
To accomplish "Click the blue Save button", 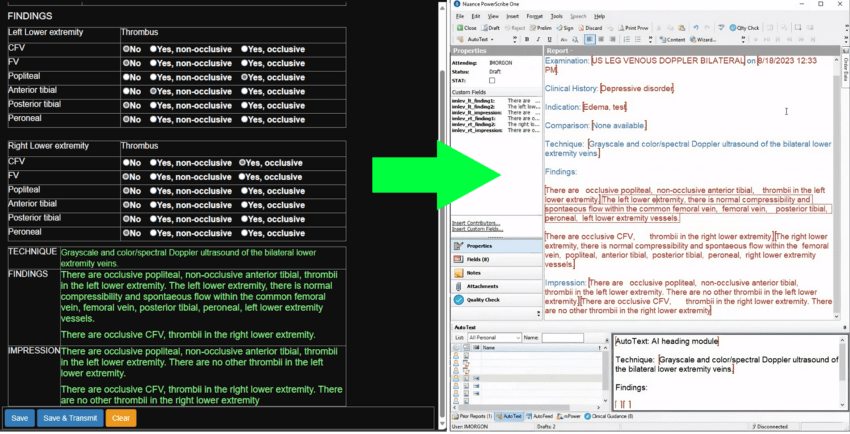I will tap(20, 418).
